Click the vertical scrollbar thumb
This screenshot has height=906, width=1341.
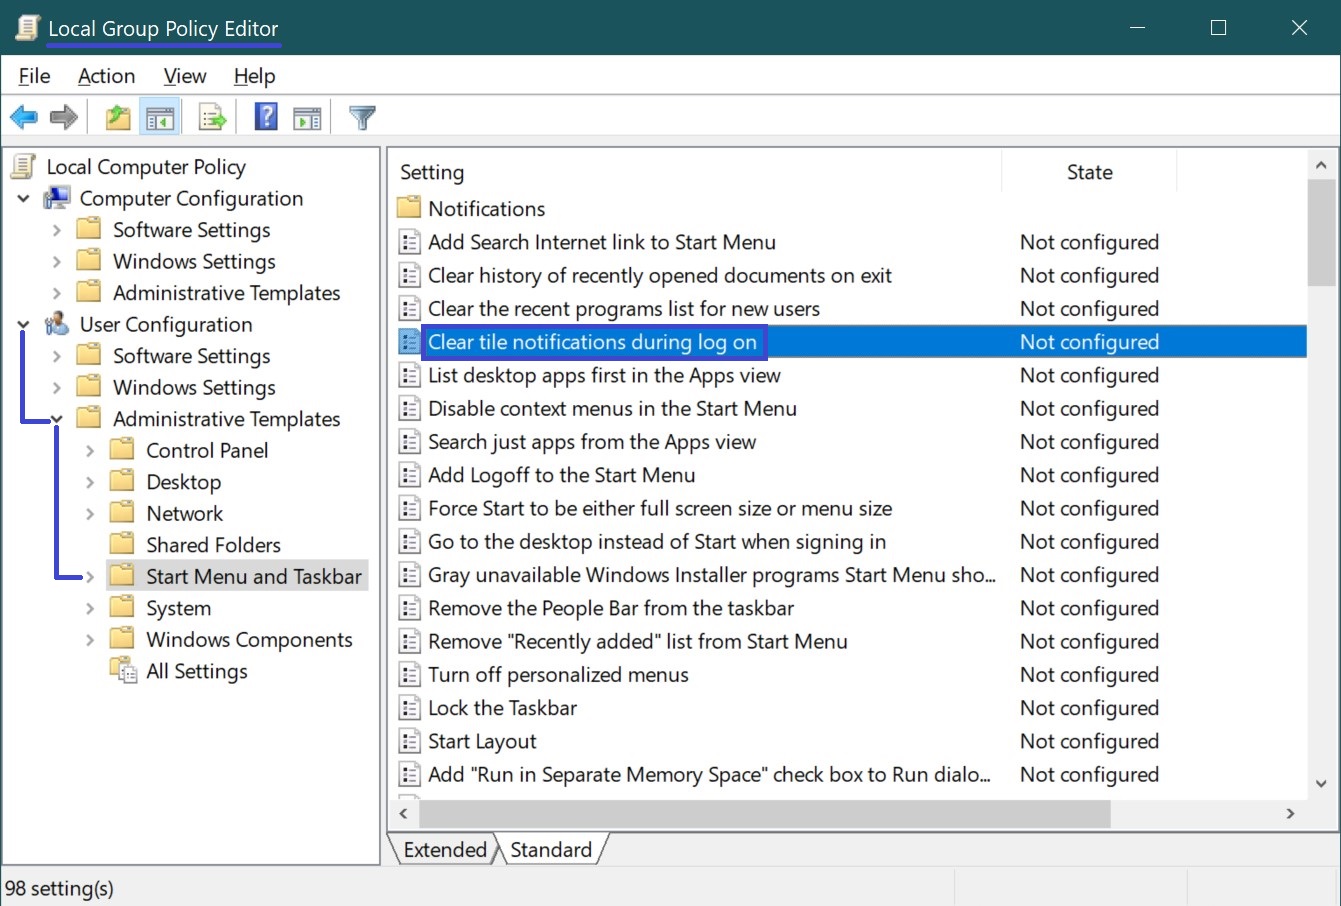click(x=1321, y=233)
